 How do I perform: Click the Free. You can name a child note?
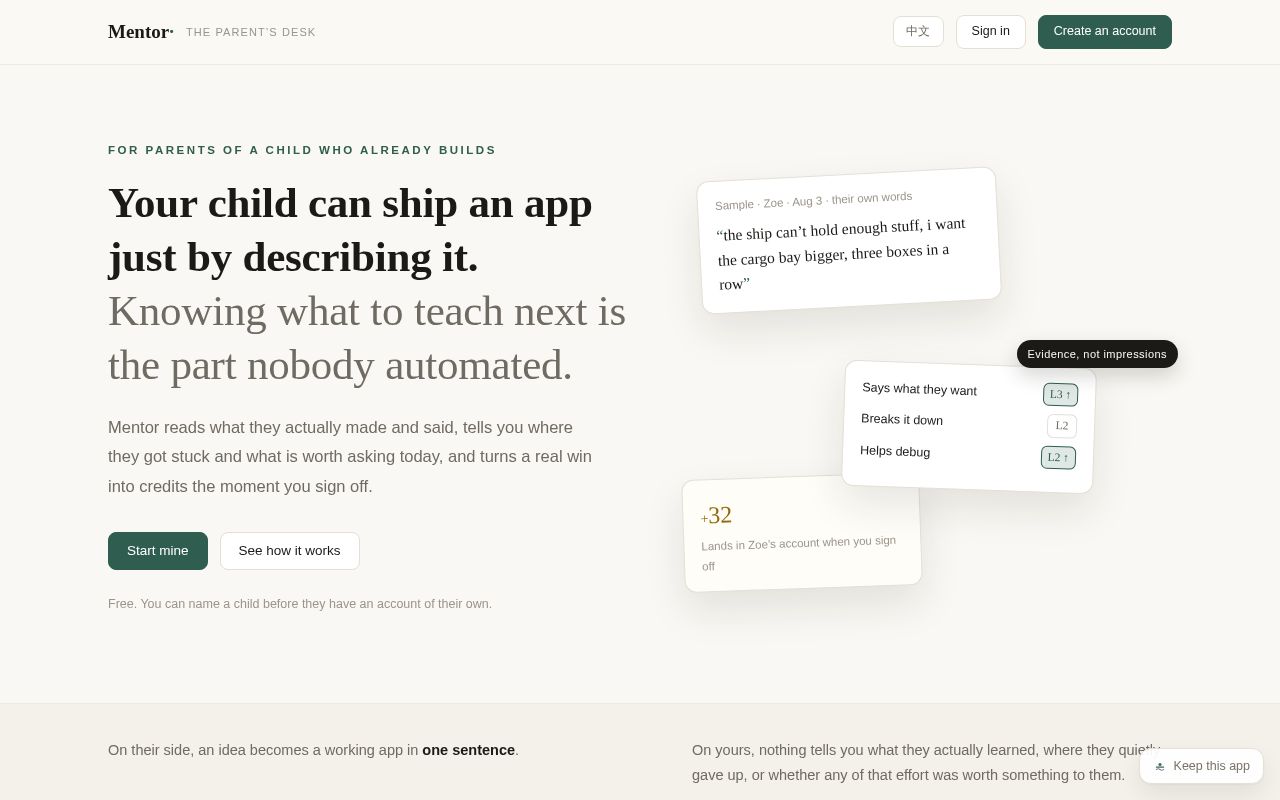pyautogui.click(x=300, y=604)
